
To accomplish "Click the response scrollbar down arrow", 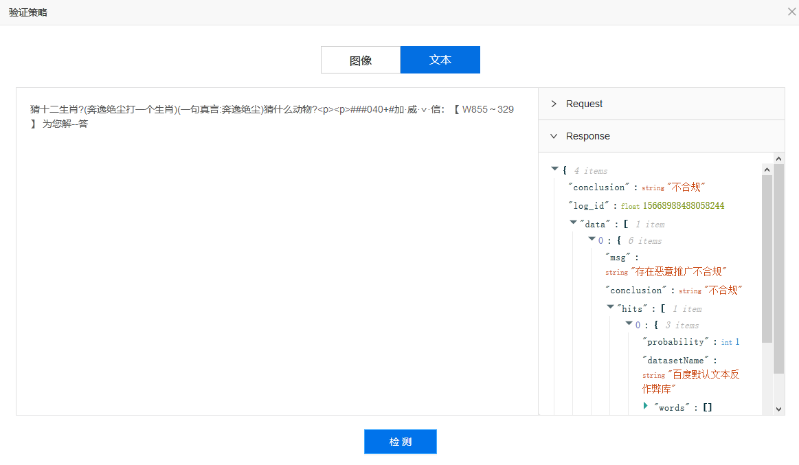I will click(778, 409).
